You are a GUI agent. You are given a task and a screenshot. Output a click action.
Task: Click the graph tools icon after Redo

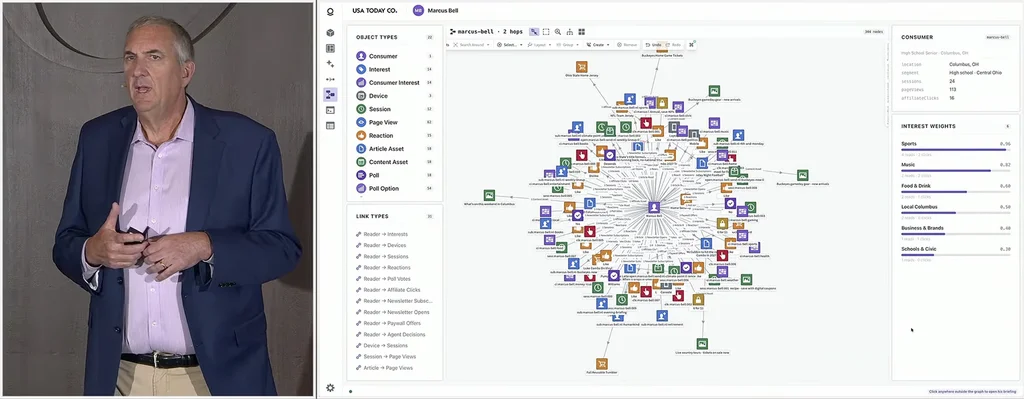click(x=692, y=44)
